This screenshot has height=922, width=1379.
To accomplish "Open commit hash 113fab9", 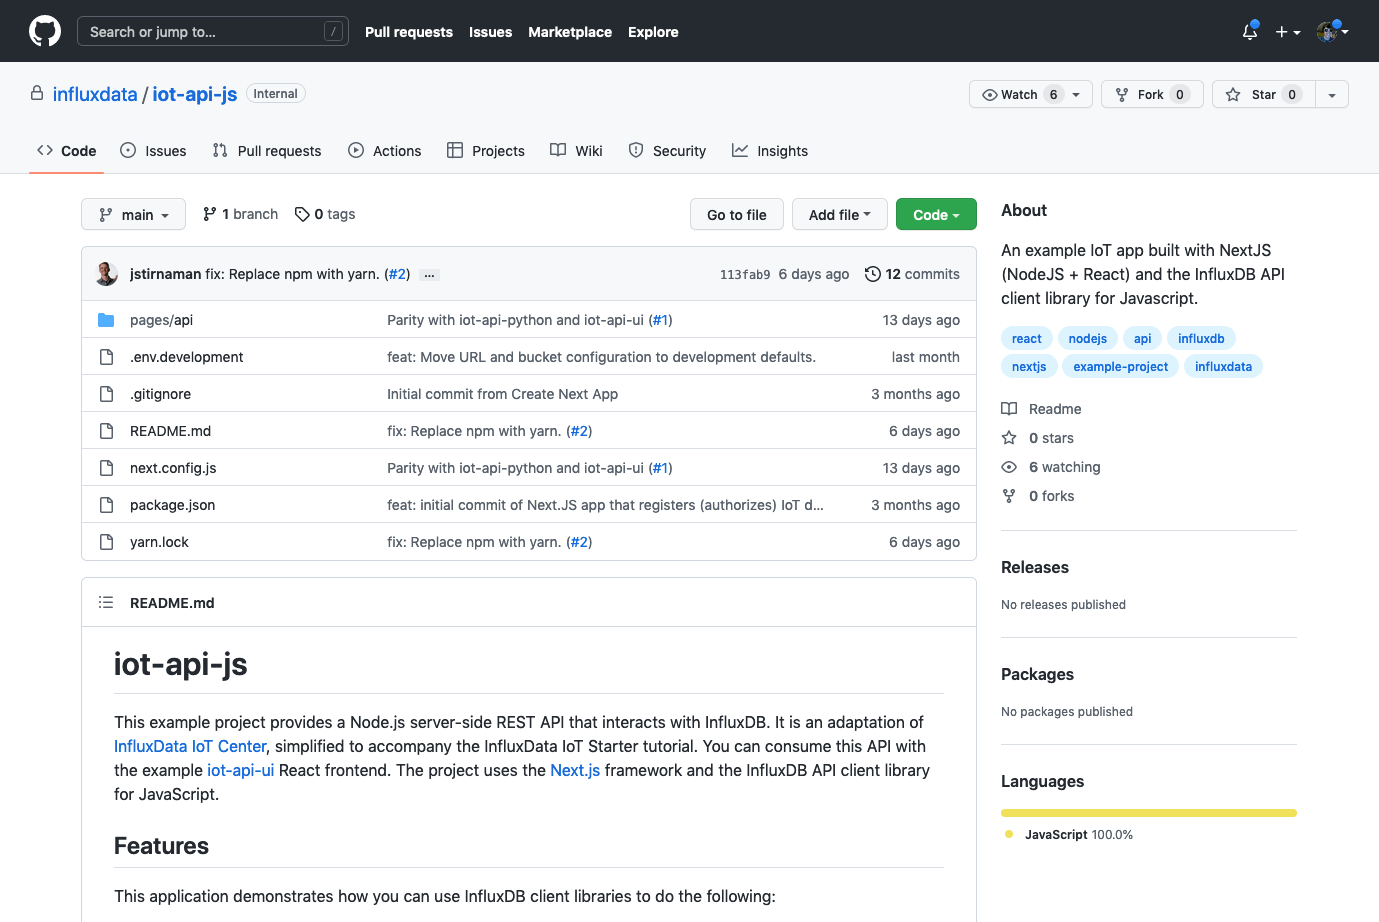I will click(745, 275).
